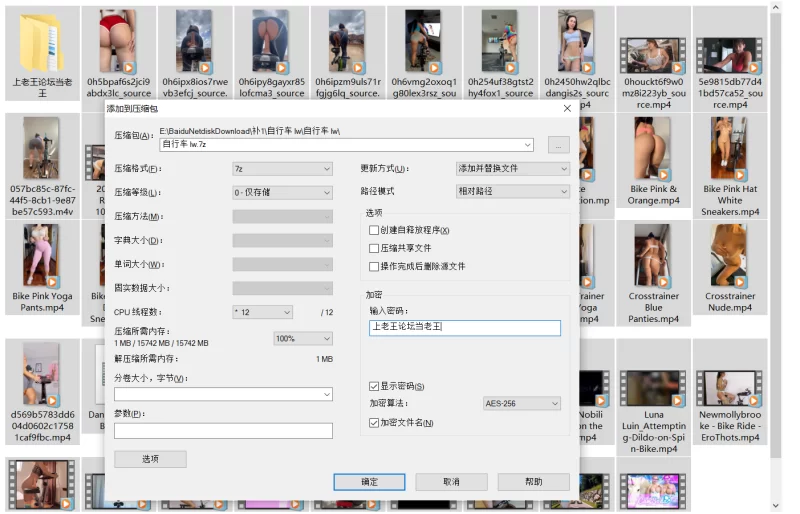Click the file list vertical scrollbar

[776, 250]
